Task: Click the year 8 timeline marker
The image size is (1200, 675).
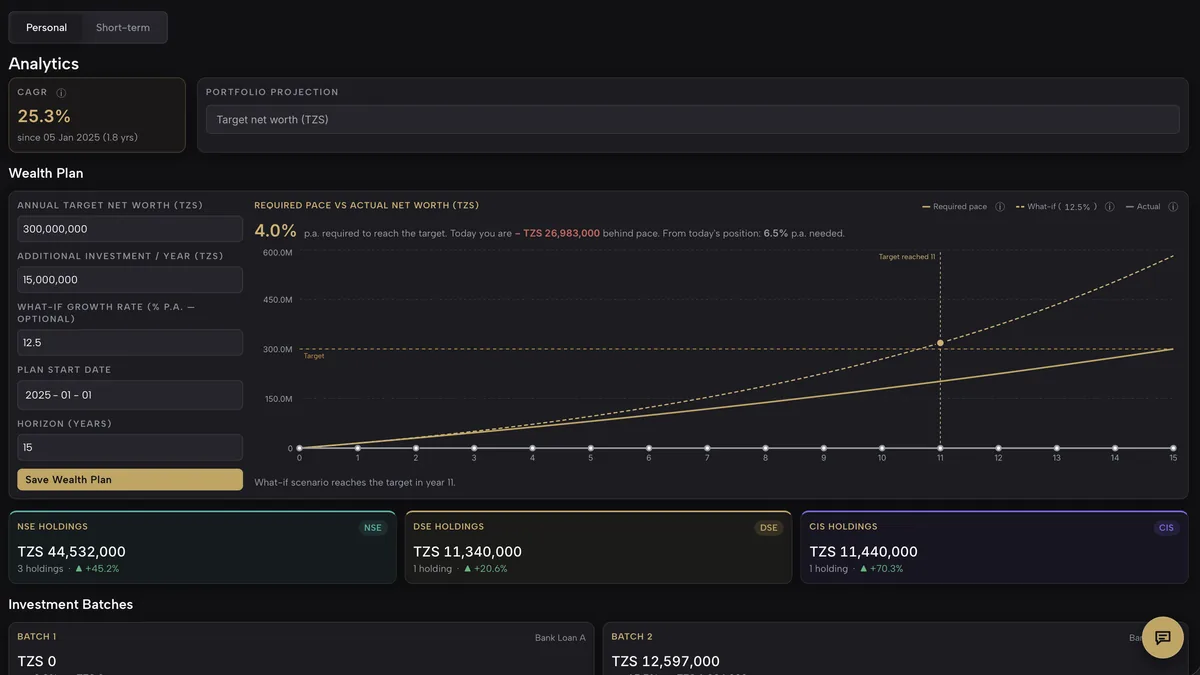Action: pyautogui.click(x=765, y=448)
